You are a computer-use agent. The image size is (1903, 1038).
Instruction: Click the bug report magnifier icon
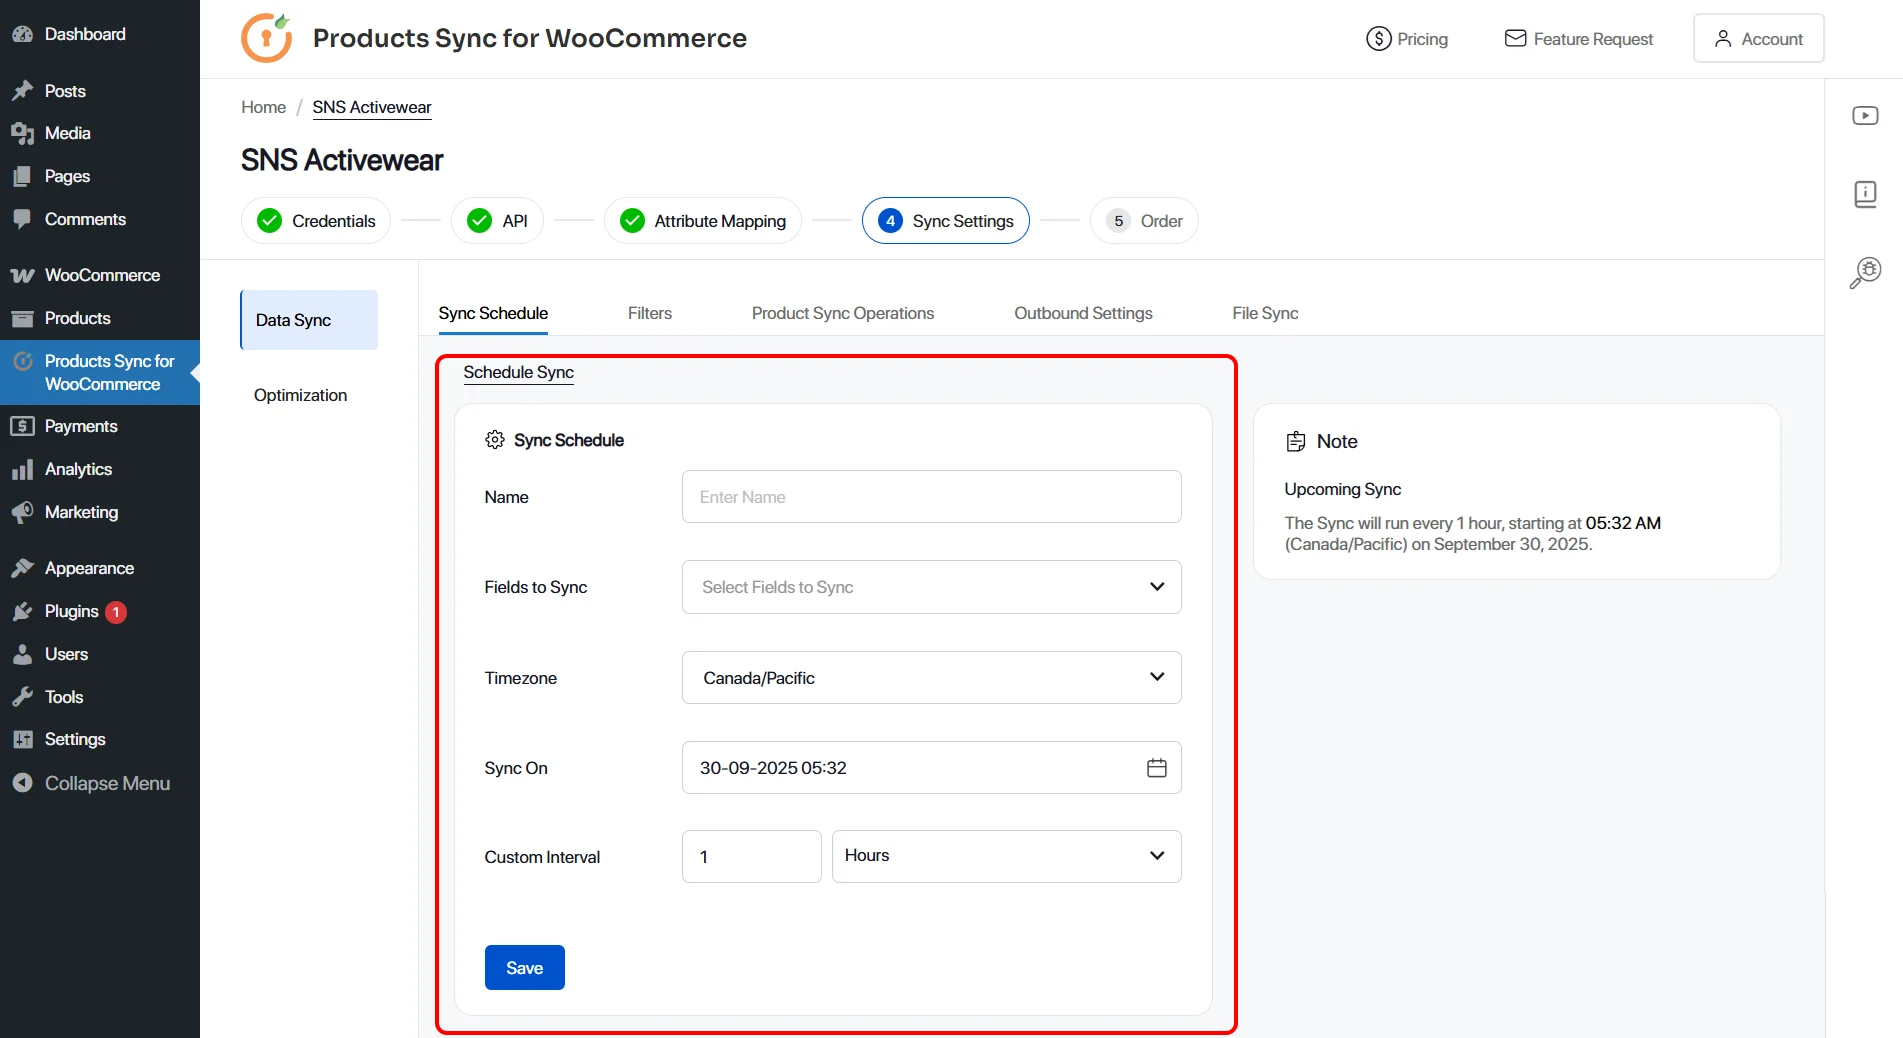[1864, 271]
